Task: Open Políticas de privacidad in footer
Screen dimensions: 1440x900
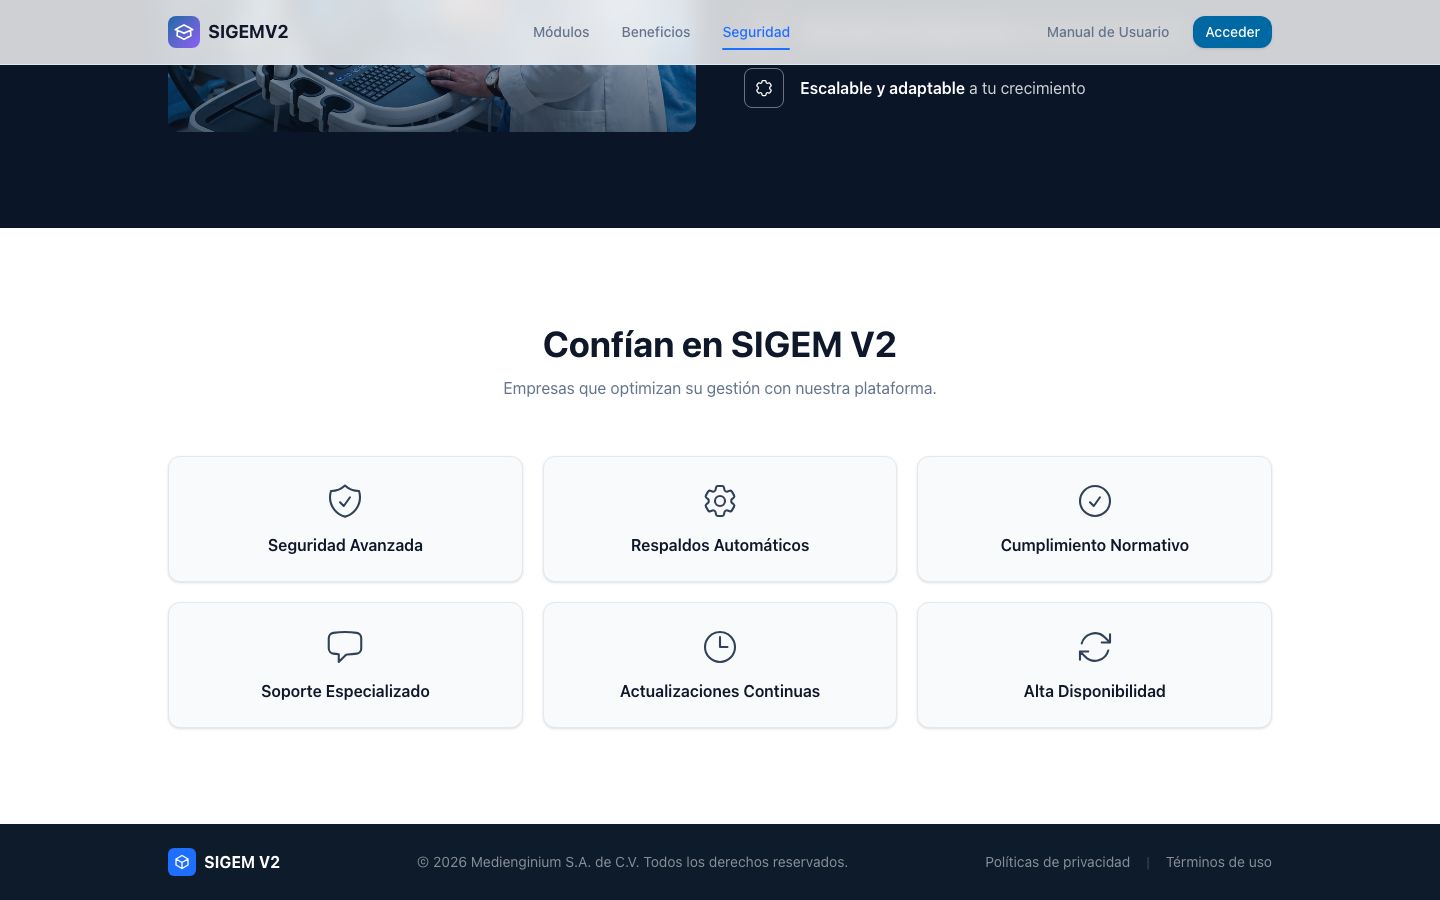Action: point(1057,862)
